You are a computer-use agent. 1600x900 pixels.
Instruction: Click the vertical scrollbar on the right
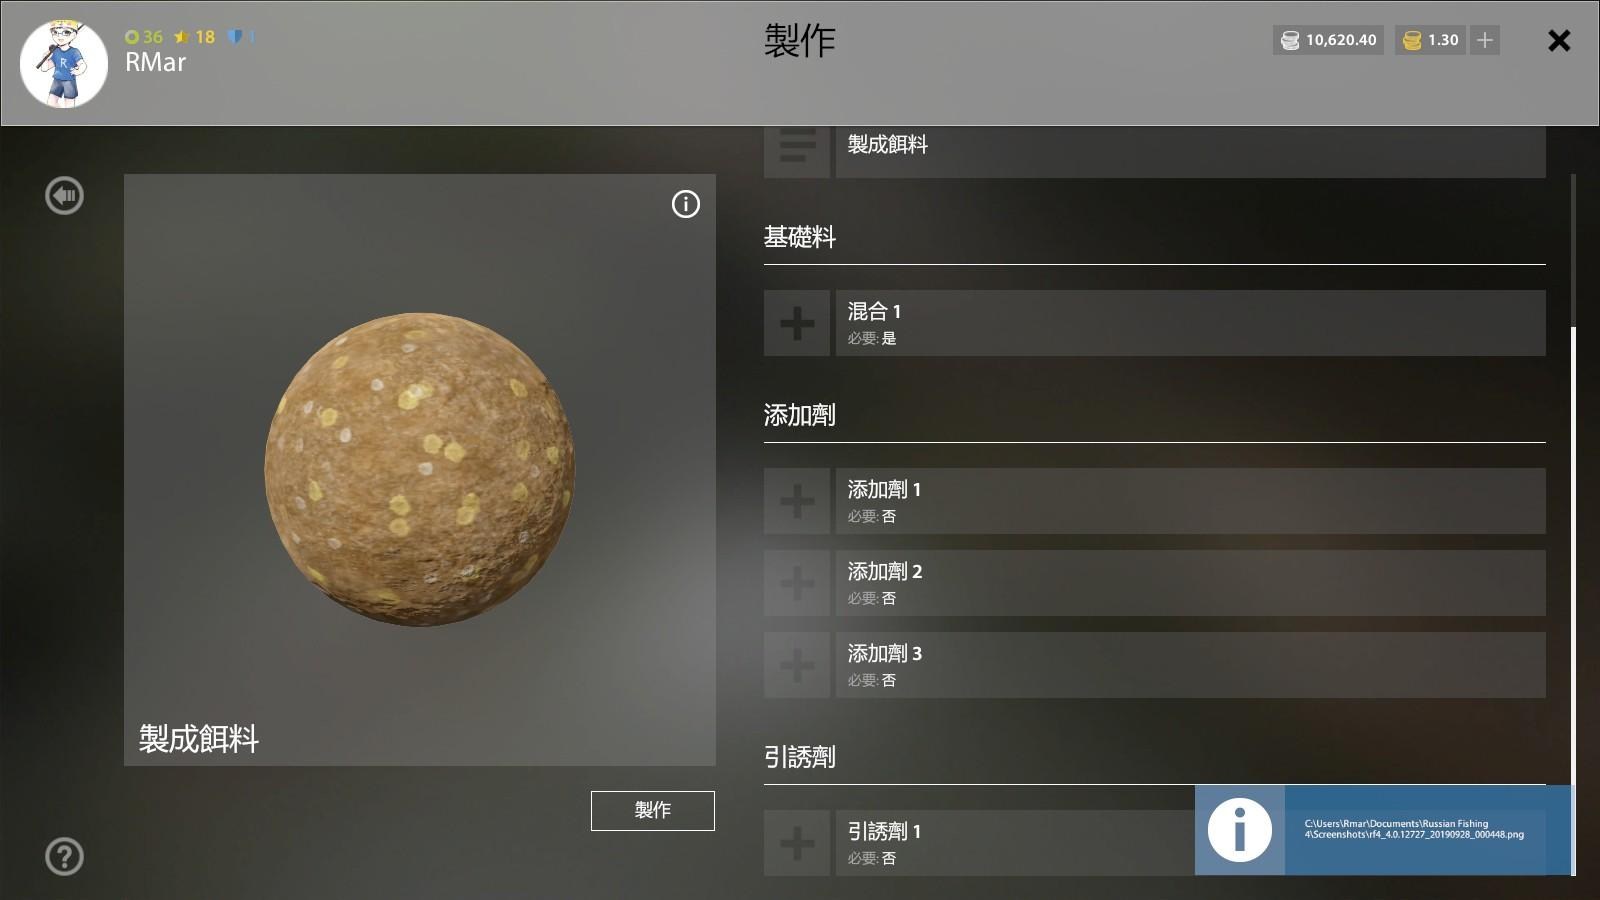[1573, 600]
